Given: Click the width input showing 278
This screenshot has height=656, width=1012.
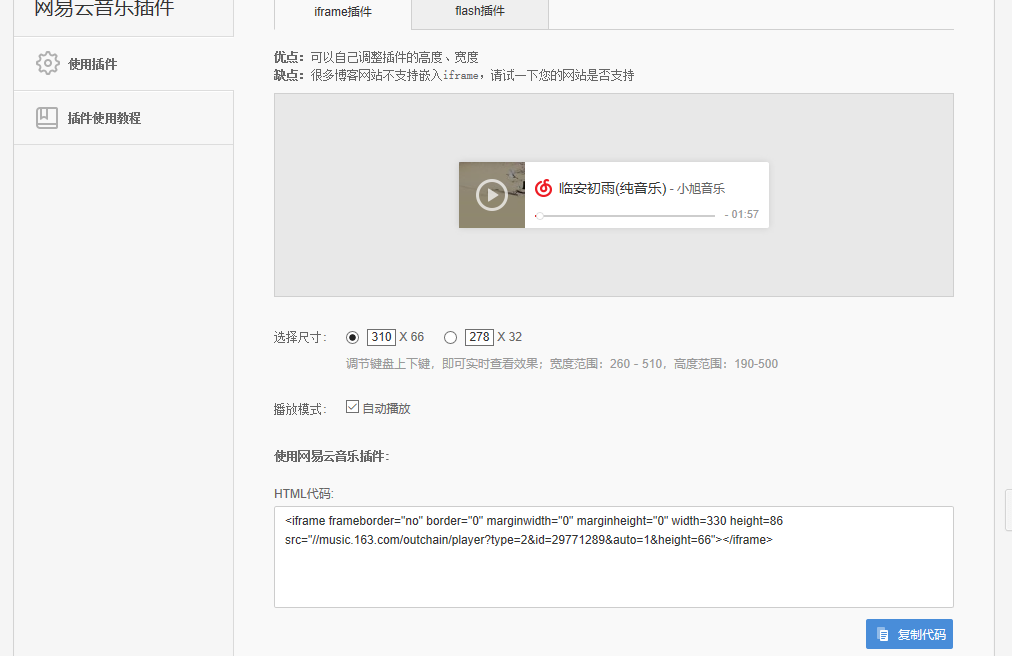Looking at the screenshot, I should (x=477, y=337).
